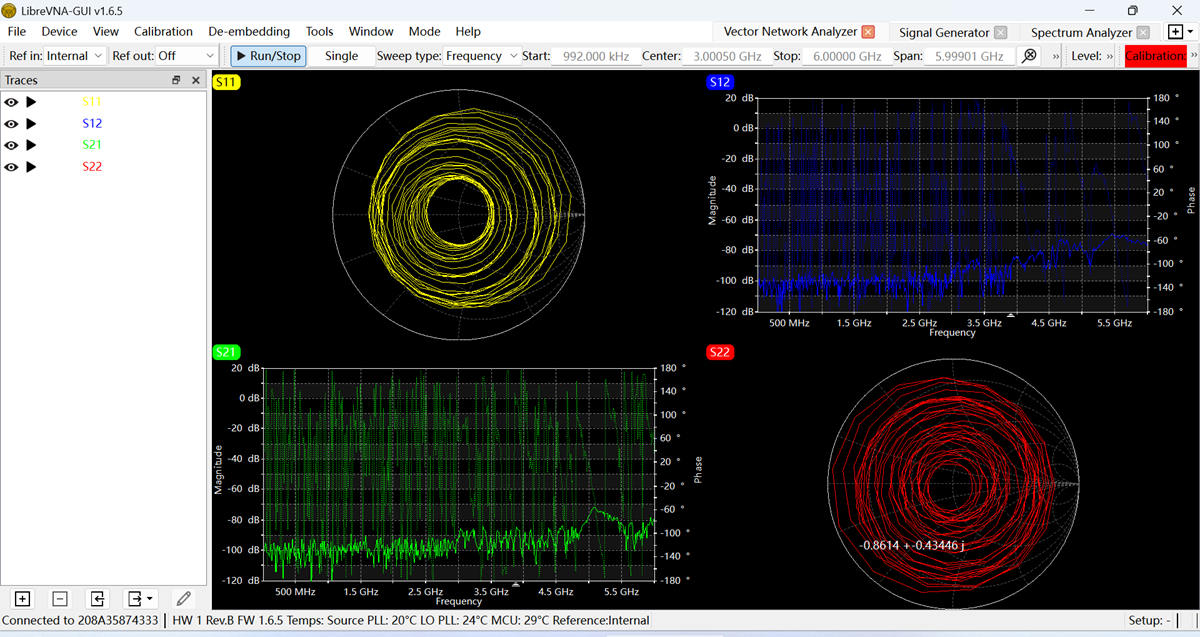The width and height of the screenshot is (1200, 637).
Task: Float the Traces panel
Action: (176, 80)
